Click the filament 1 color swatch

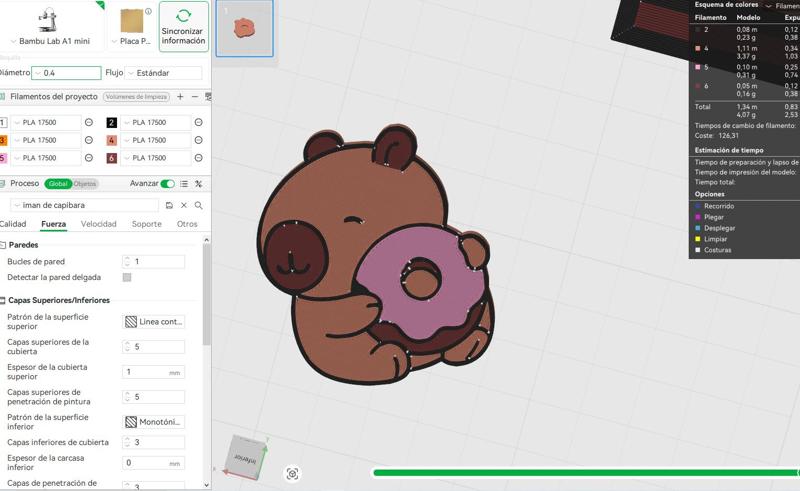point(3,122)
